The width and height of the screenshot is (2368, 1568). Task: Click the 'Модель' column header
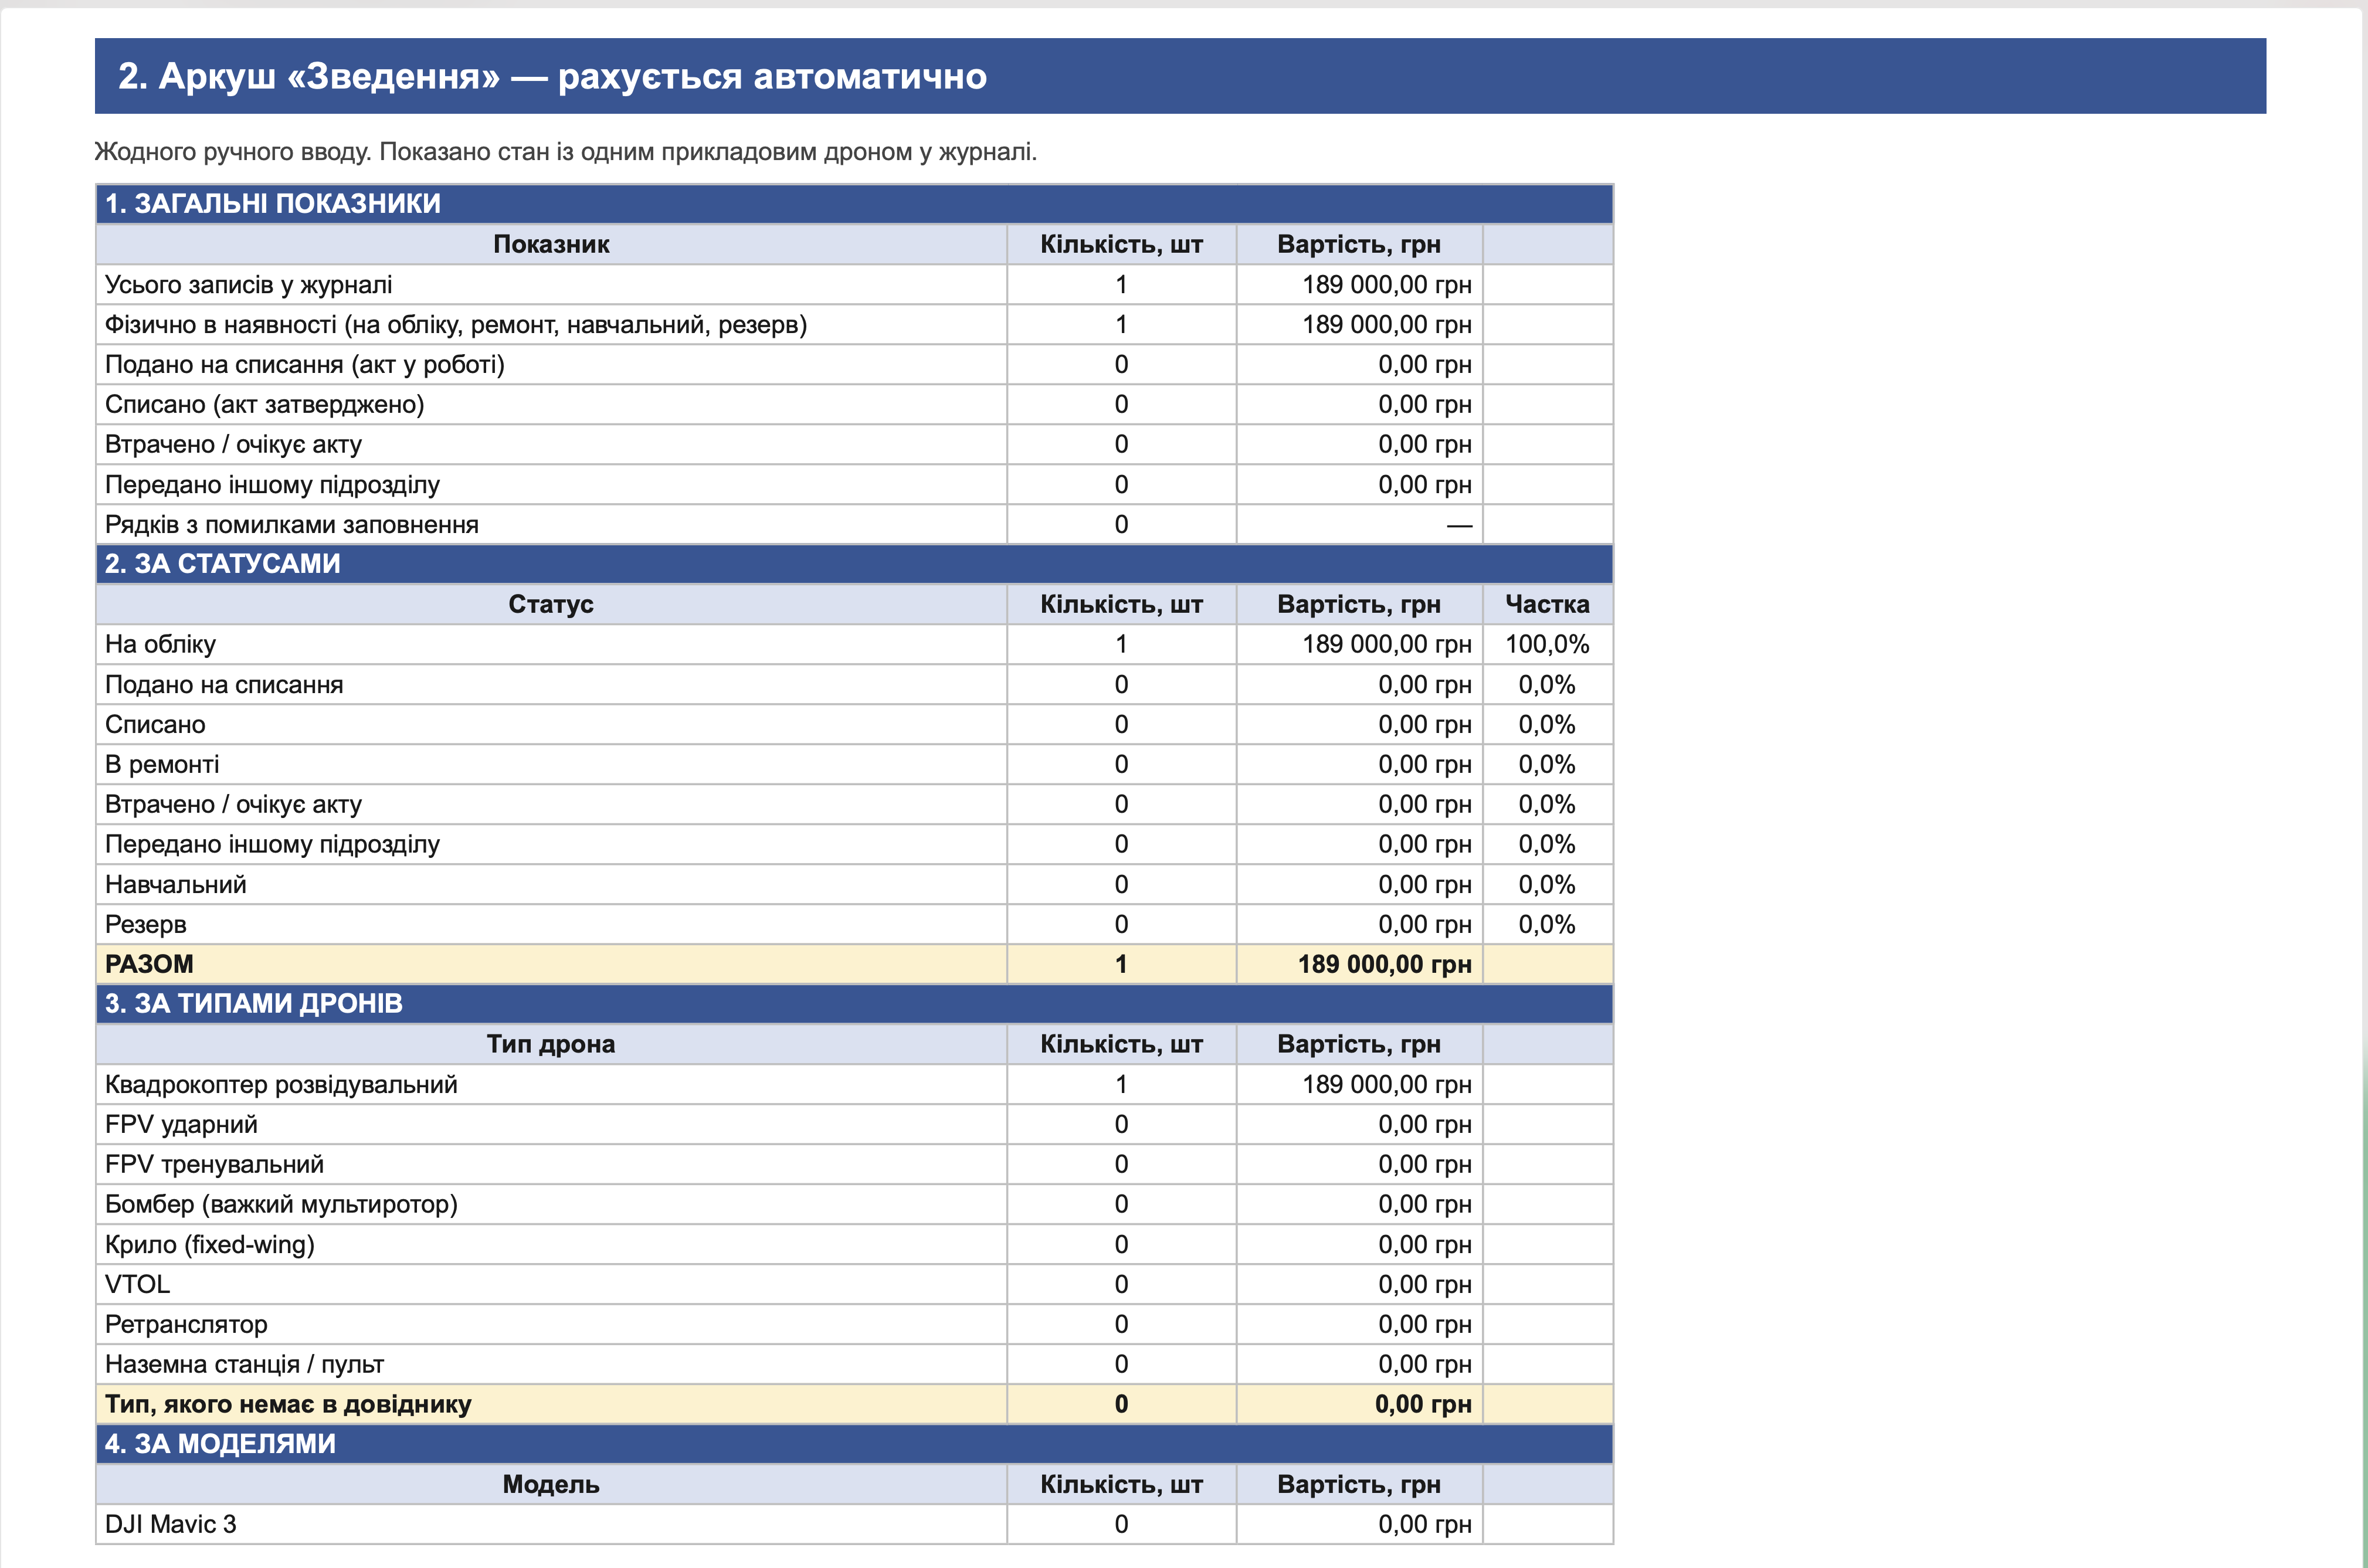(551, 1484)
